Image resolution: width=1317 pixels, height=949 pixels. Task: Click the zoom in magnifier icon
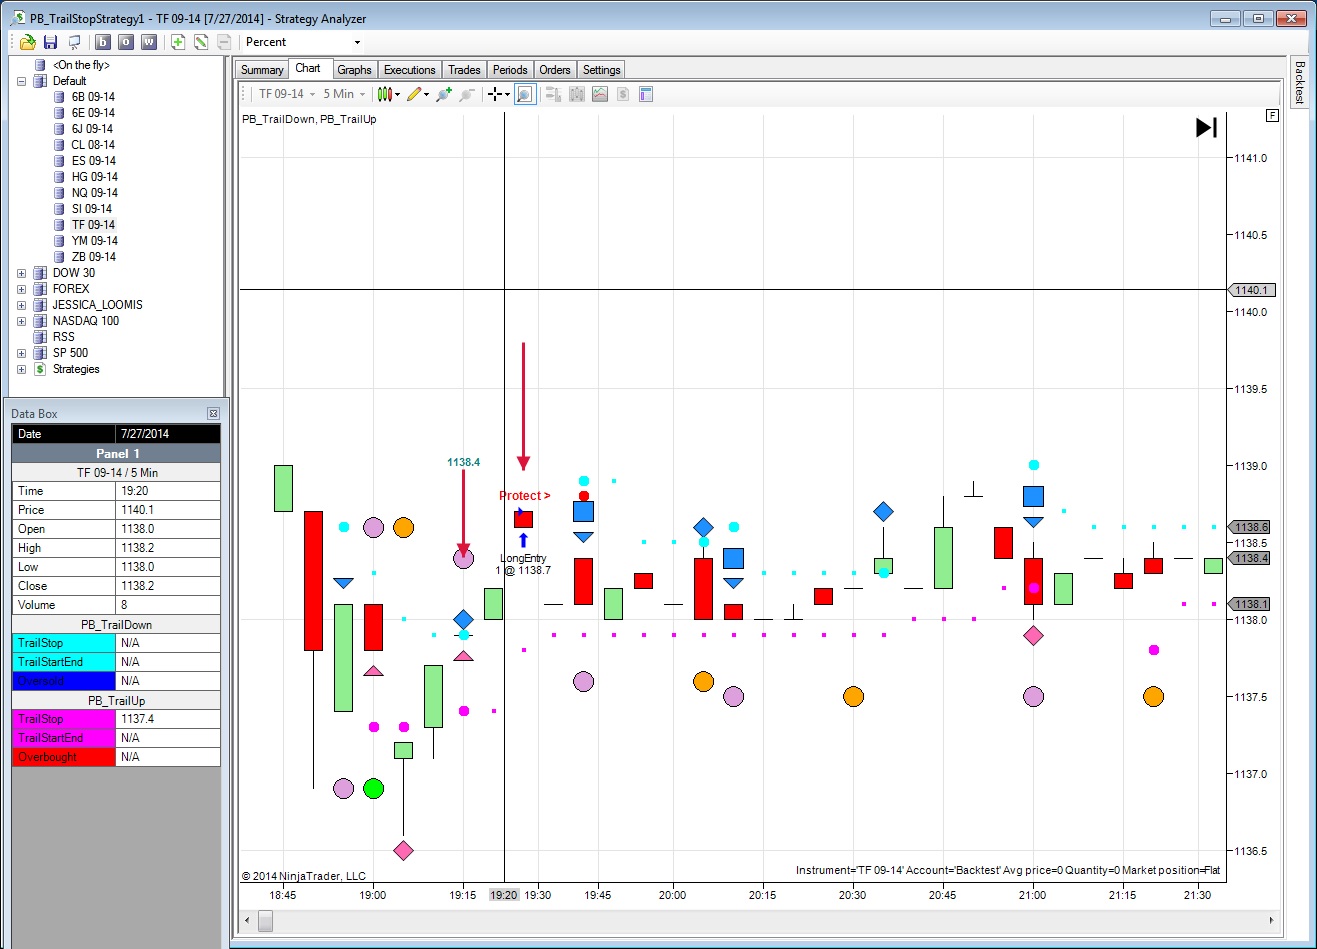[x=444, y=94]
